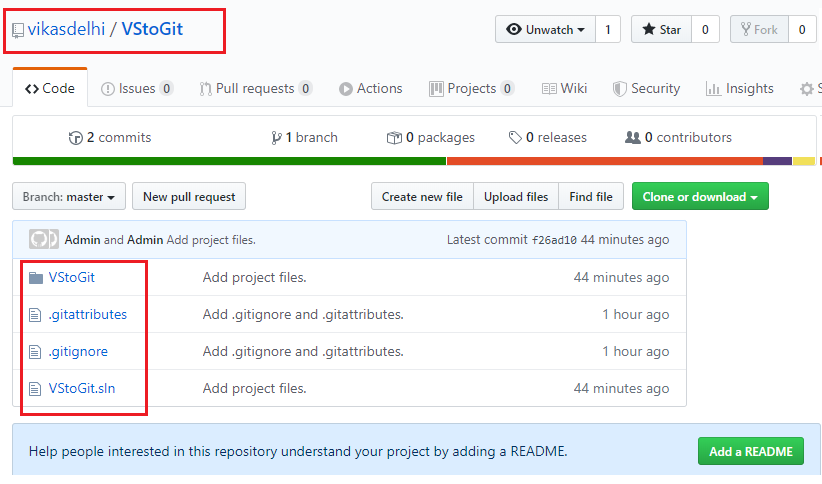Click the Star icon
822x484 pixels.
click(648, 29)
